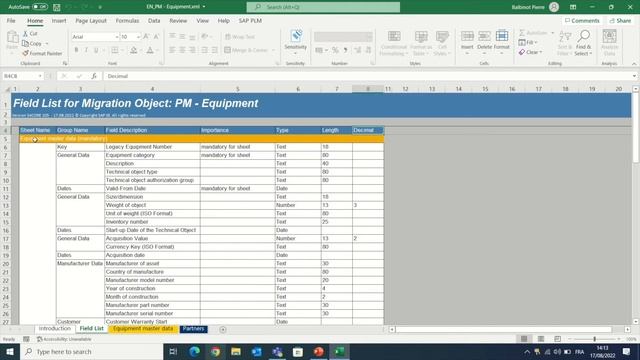Toggle Wrap Text option
The height and width of the screenshot is (360, 640).
click(x=240, y=37)
